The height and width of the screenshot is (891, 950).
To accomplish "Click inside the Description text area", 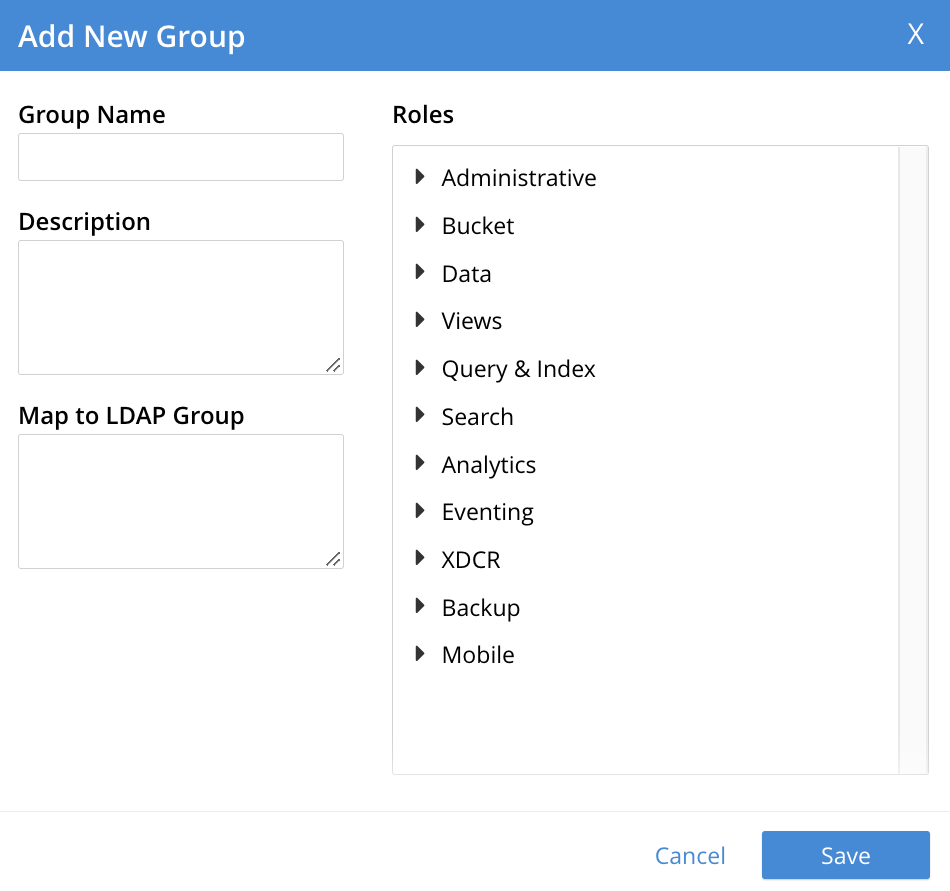I will tap(180, 305).
